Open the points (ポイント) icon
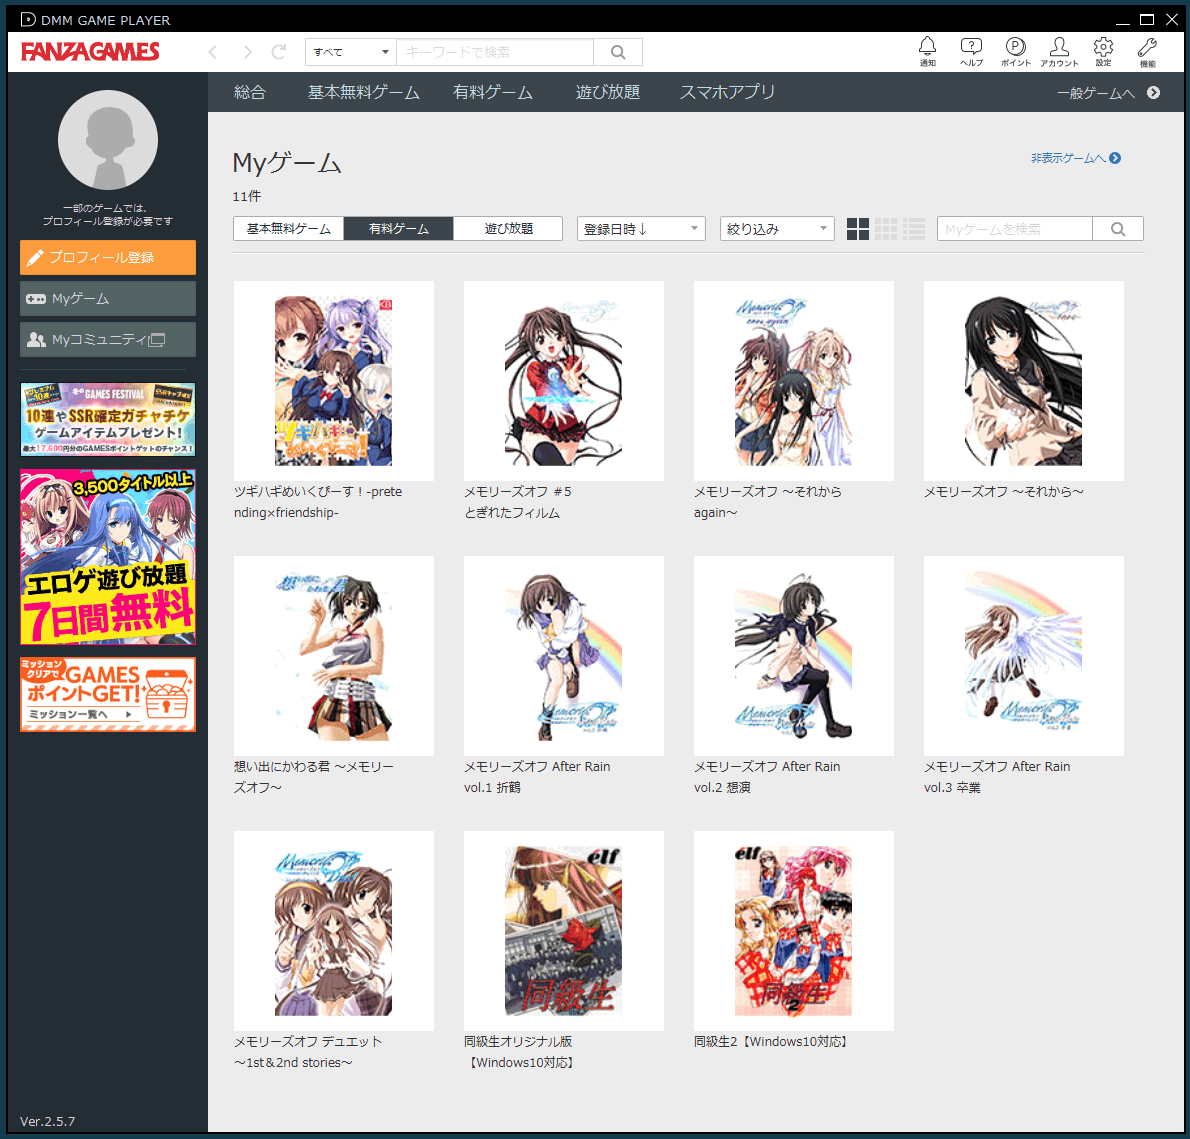Image resolution: width=1190 pixels, height=1139 pixels. 1015,52
